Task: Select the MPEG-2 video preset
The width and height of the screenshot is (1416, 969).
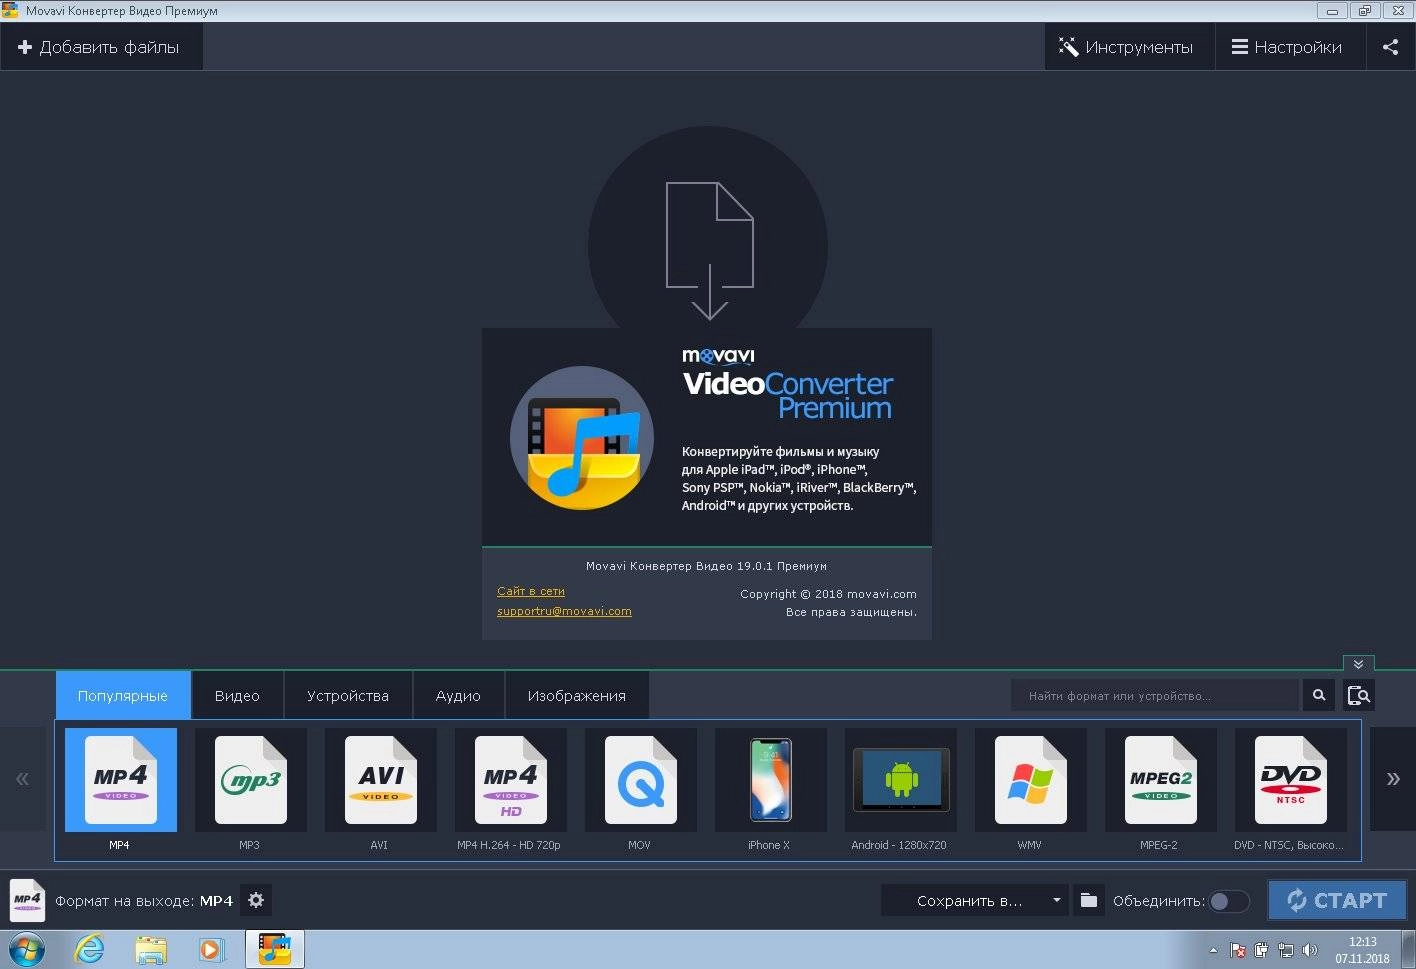Action: click(1161, 780)
